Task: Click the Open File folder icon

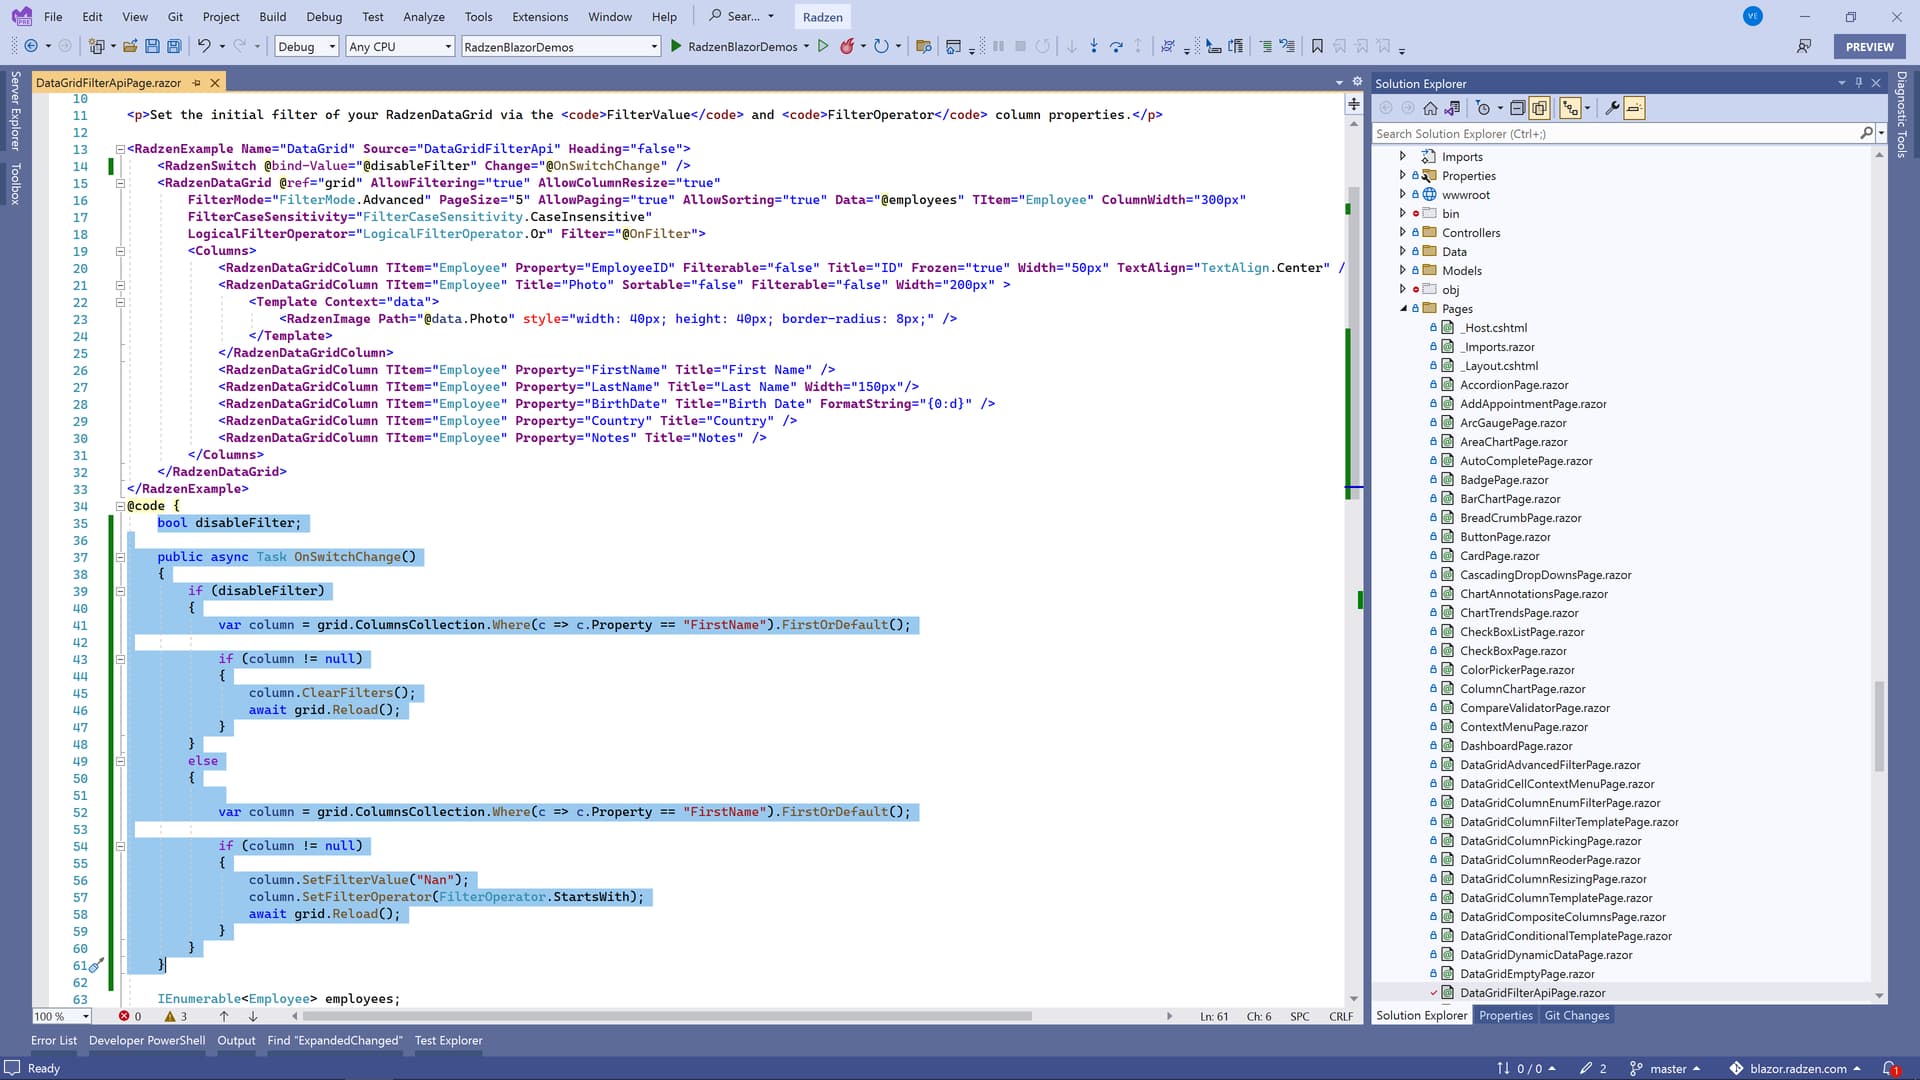Action: (130, 46)
